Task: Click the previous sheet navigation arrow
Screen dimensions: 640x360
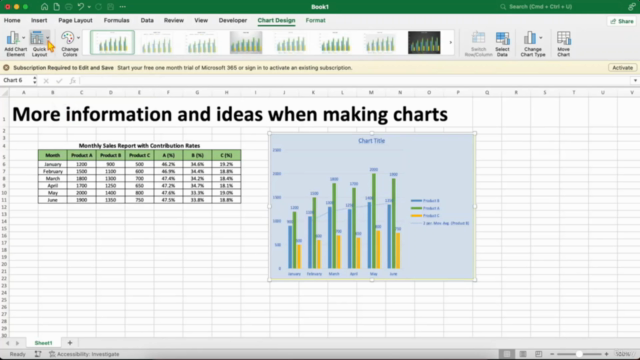Action: click(7, 343)
